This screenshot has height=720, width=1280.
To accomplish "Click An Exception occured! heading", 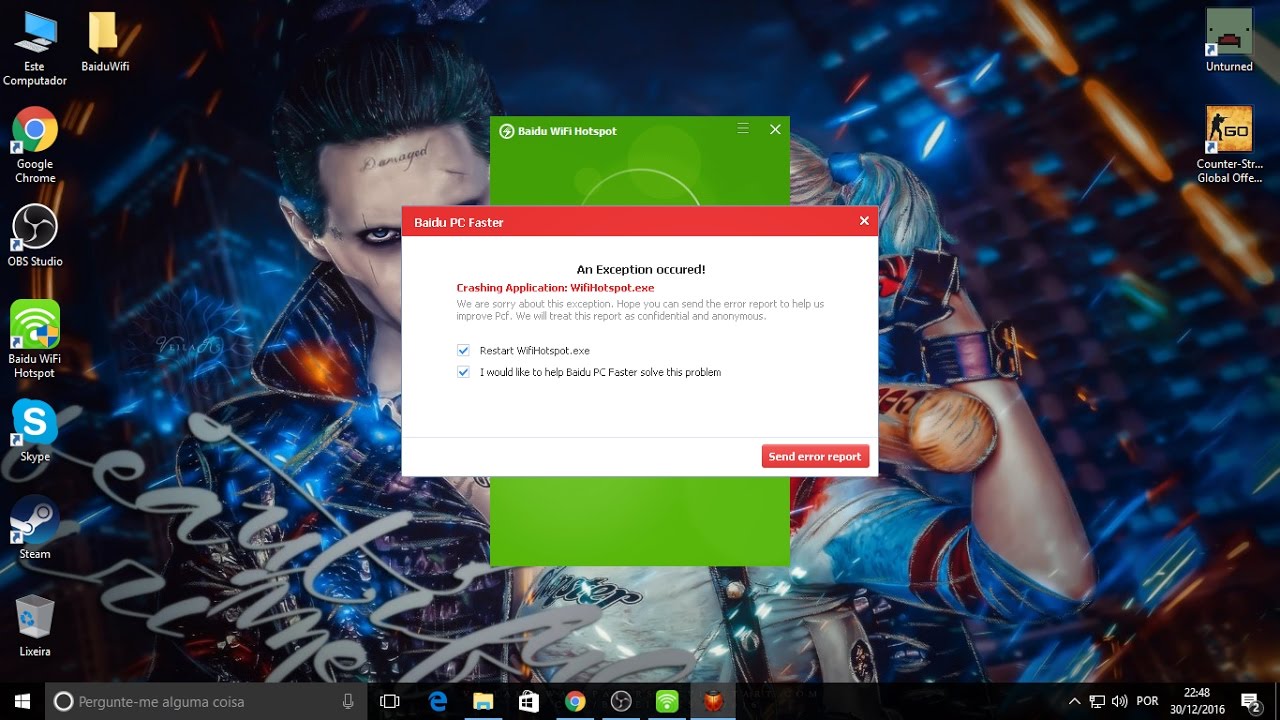I will (641, 269).
